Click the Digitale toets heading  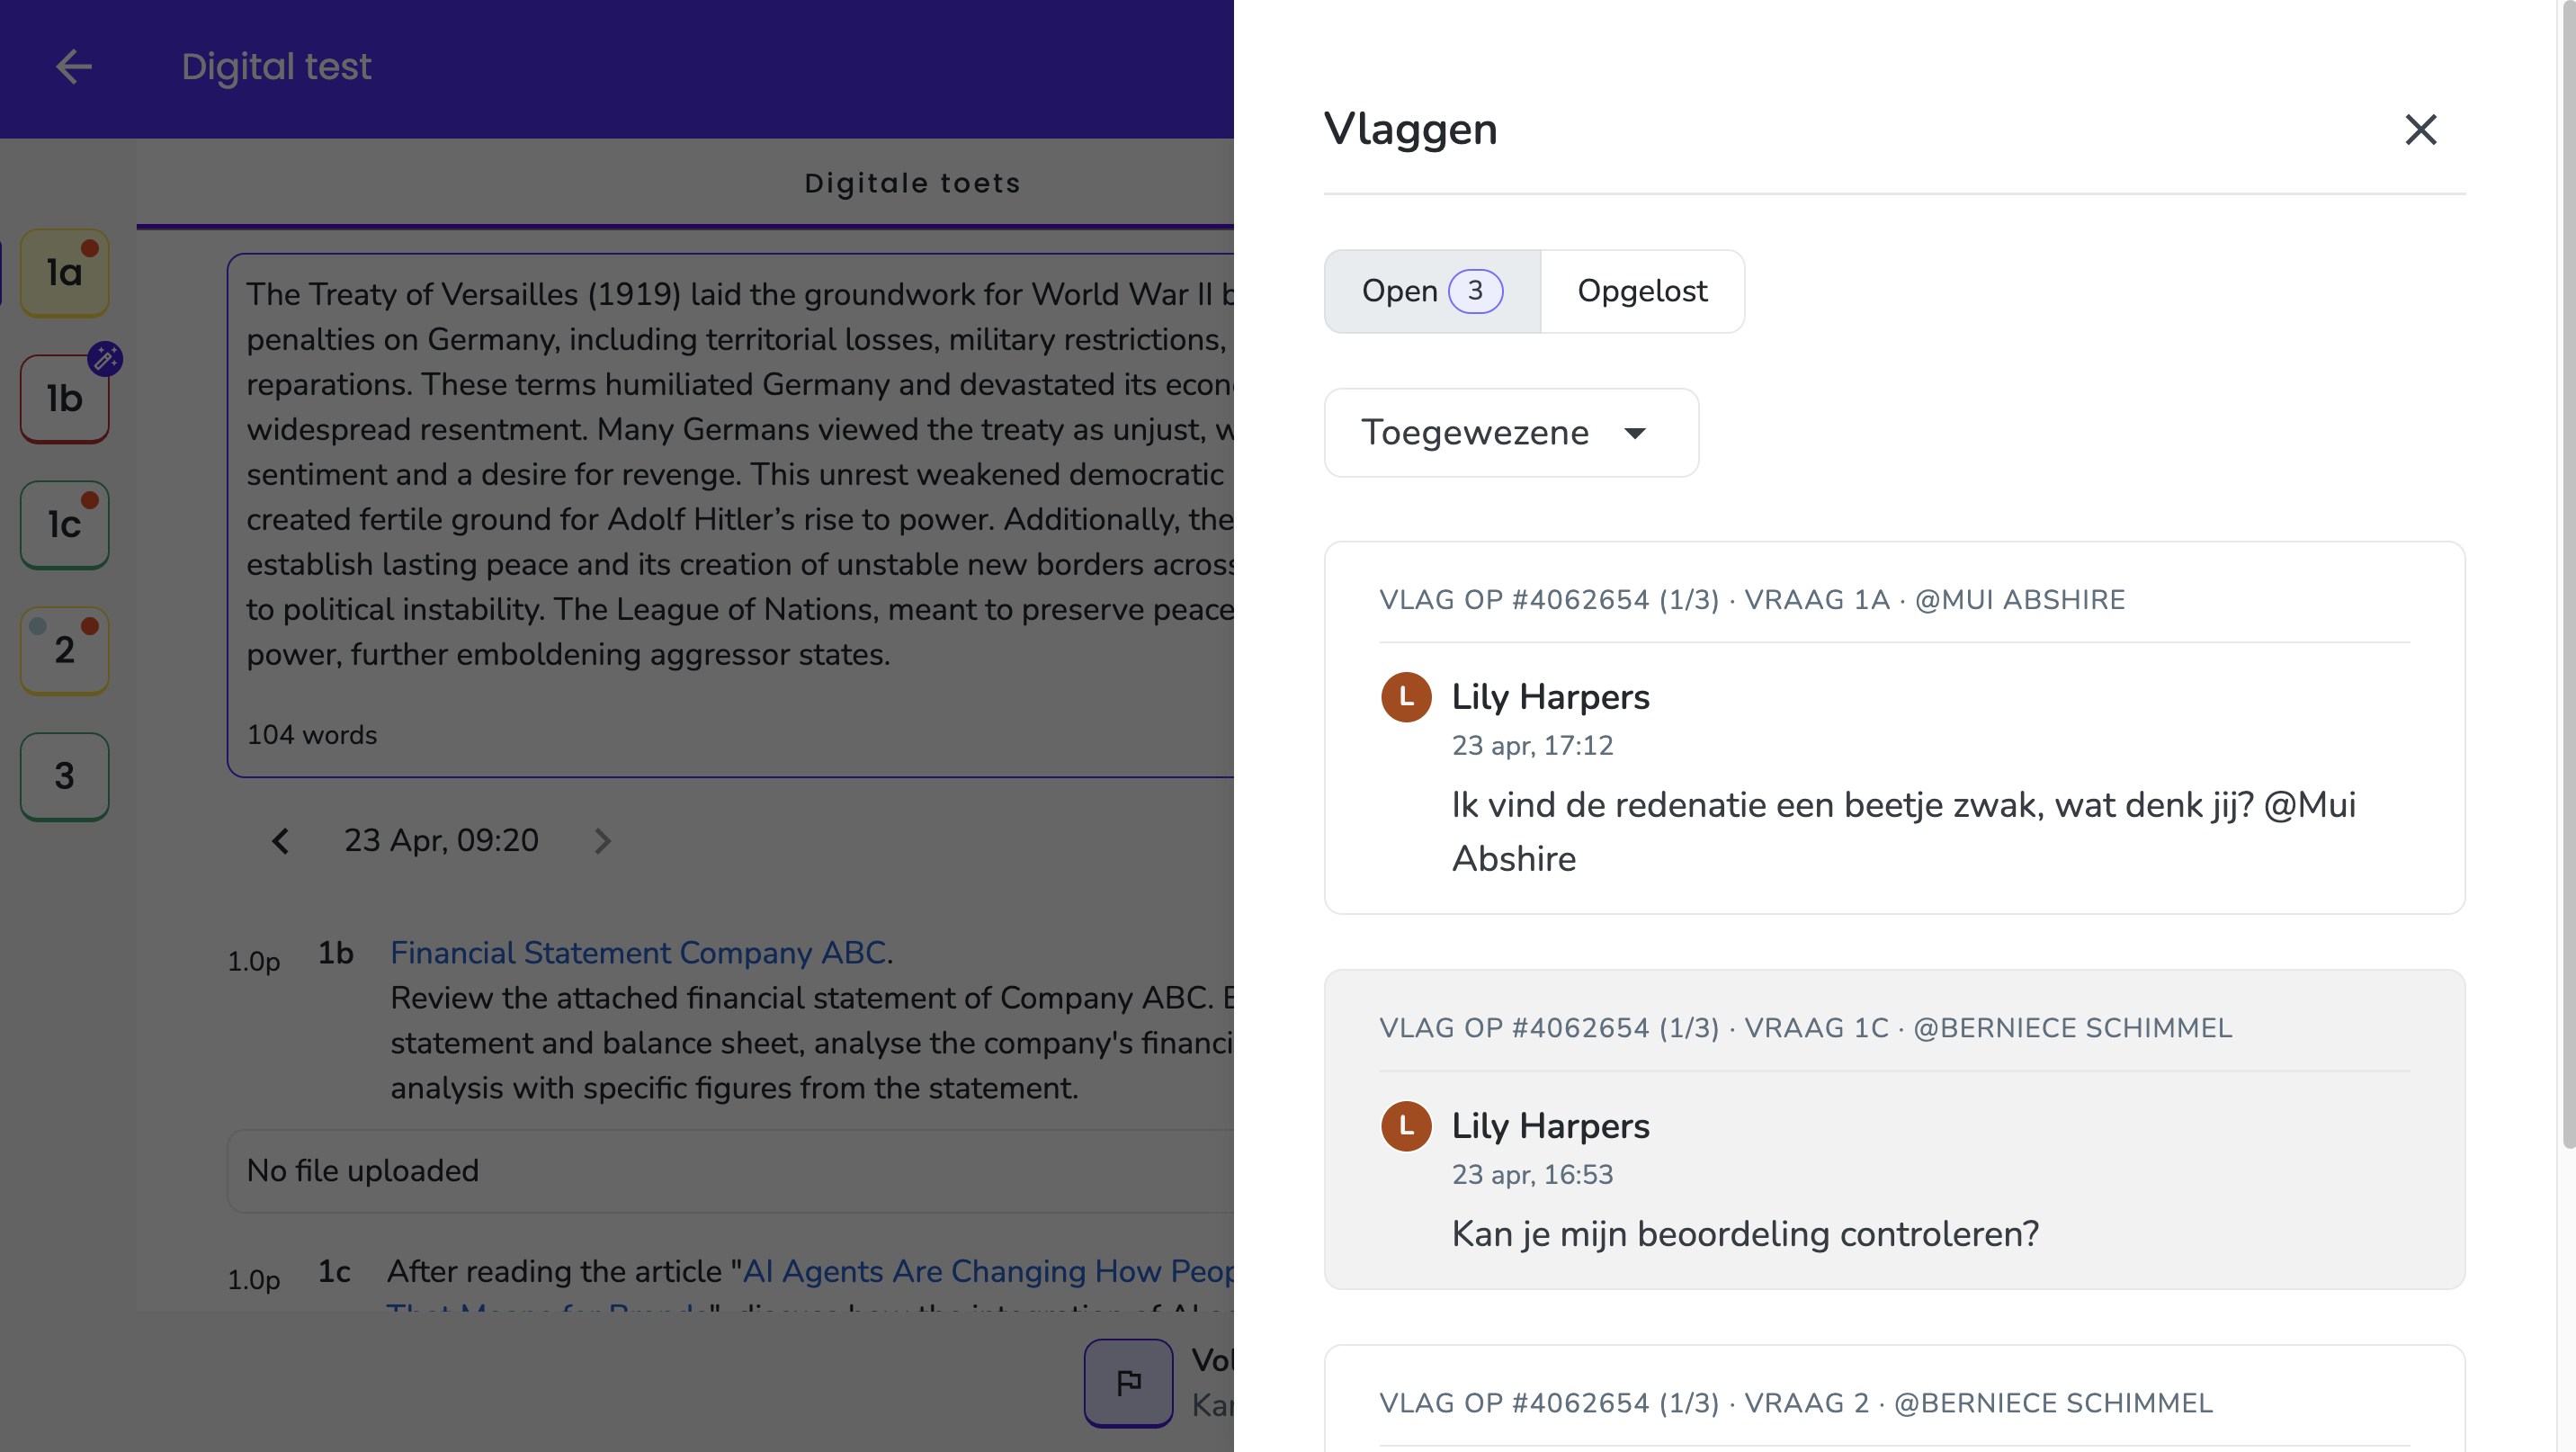tap(912, 183)
